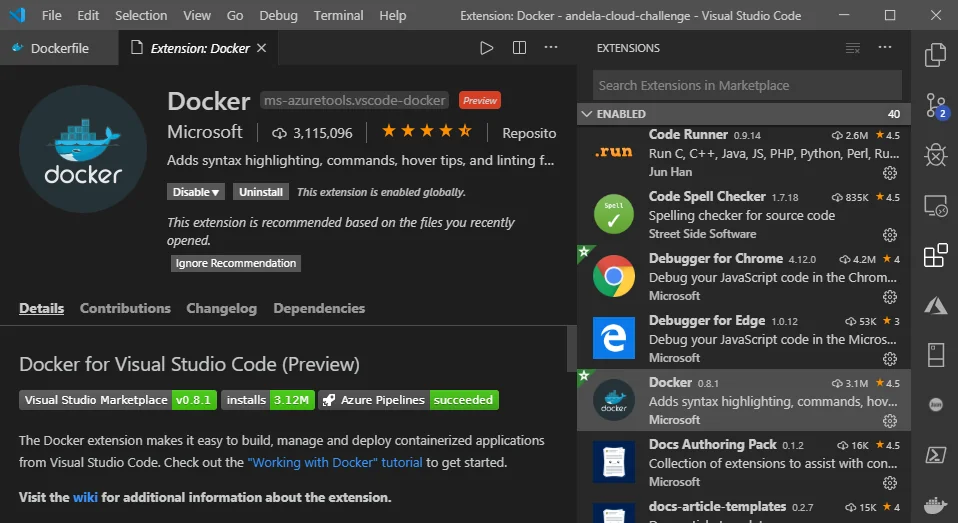
Task: Open manage gear for Docker extension
Action: coord(890,420)
